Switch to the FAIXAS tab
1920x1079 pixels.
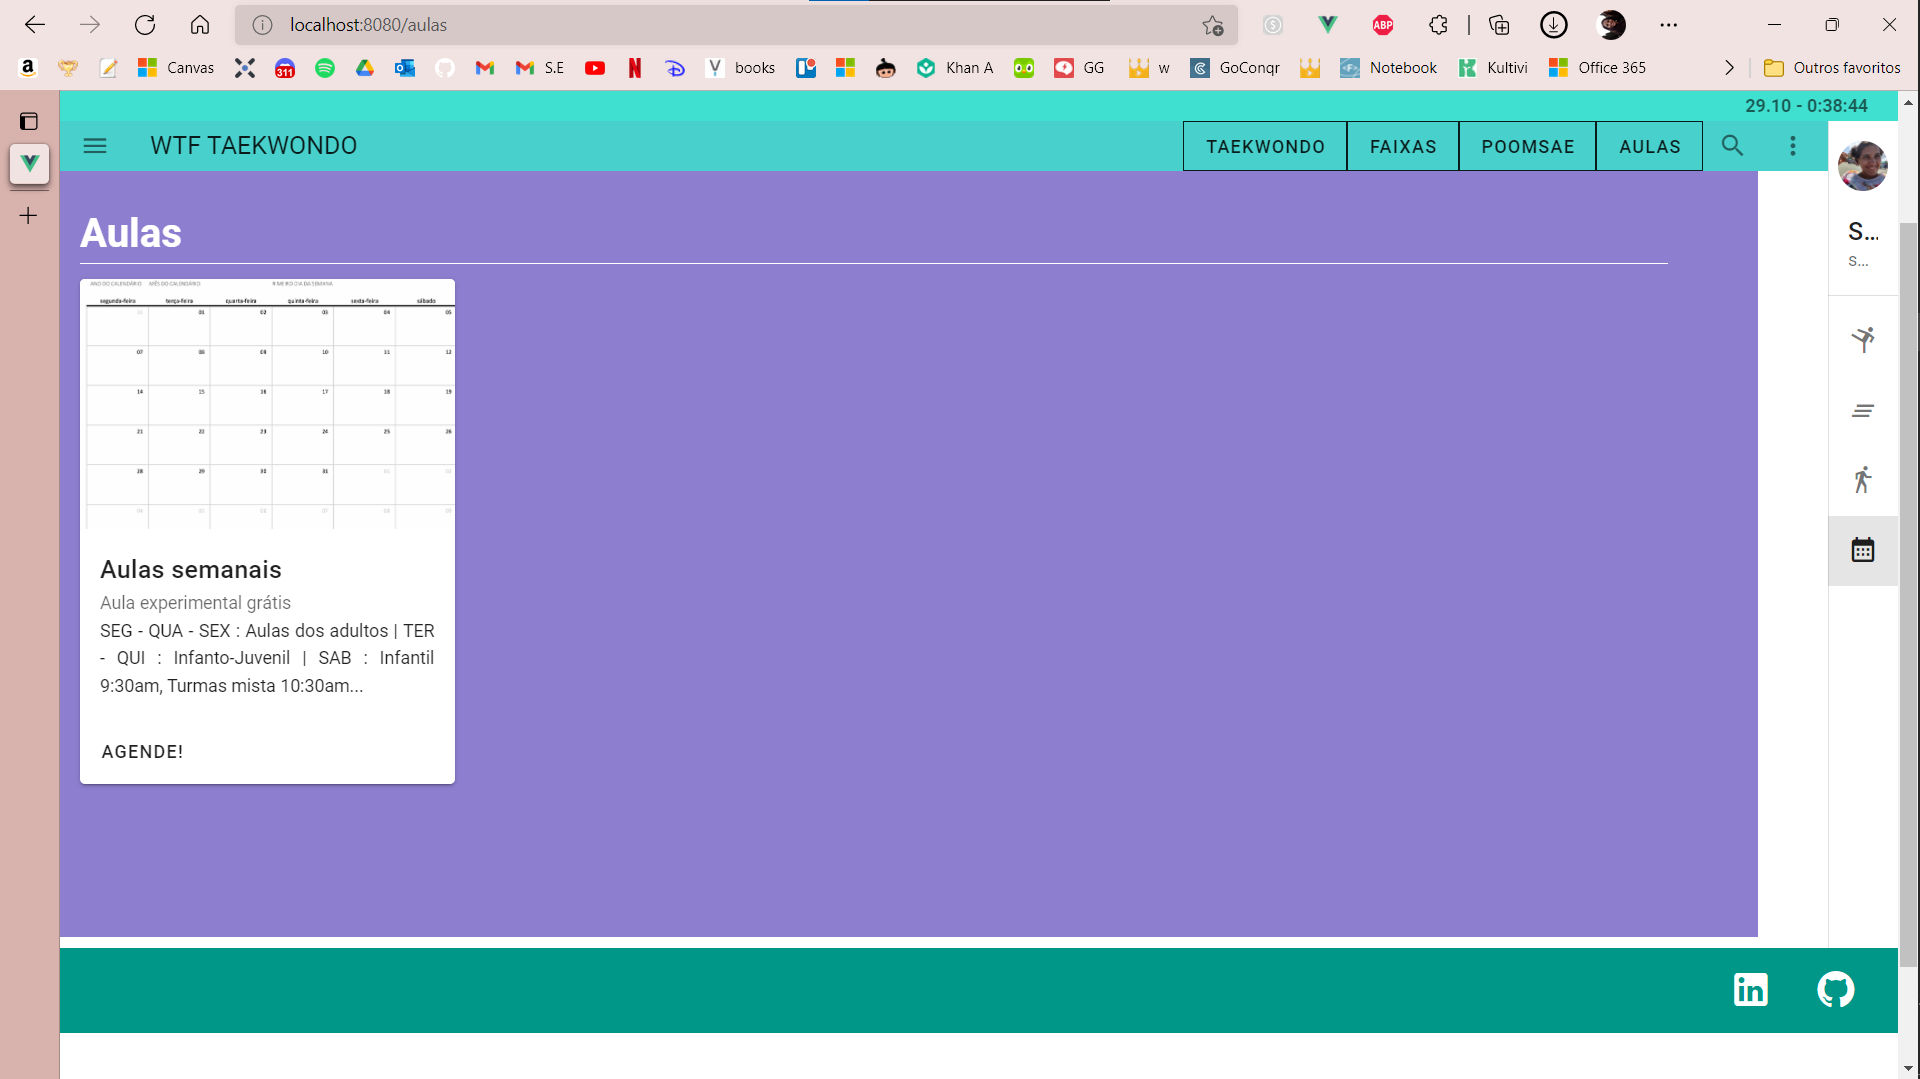pos(1402,146)
